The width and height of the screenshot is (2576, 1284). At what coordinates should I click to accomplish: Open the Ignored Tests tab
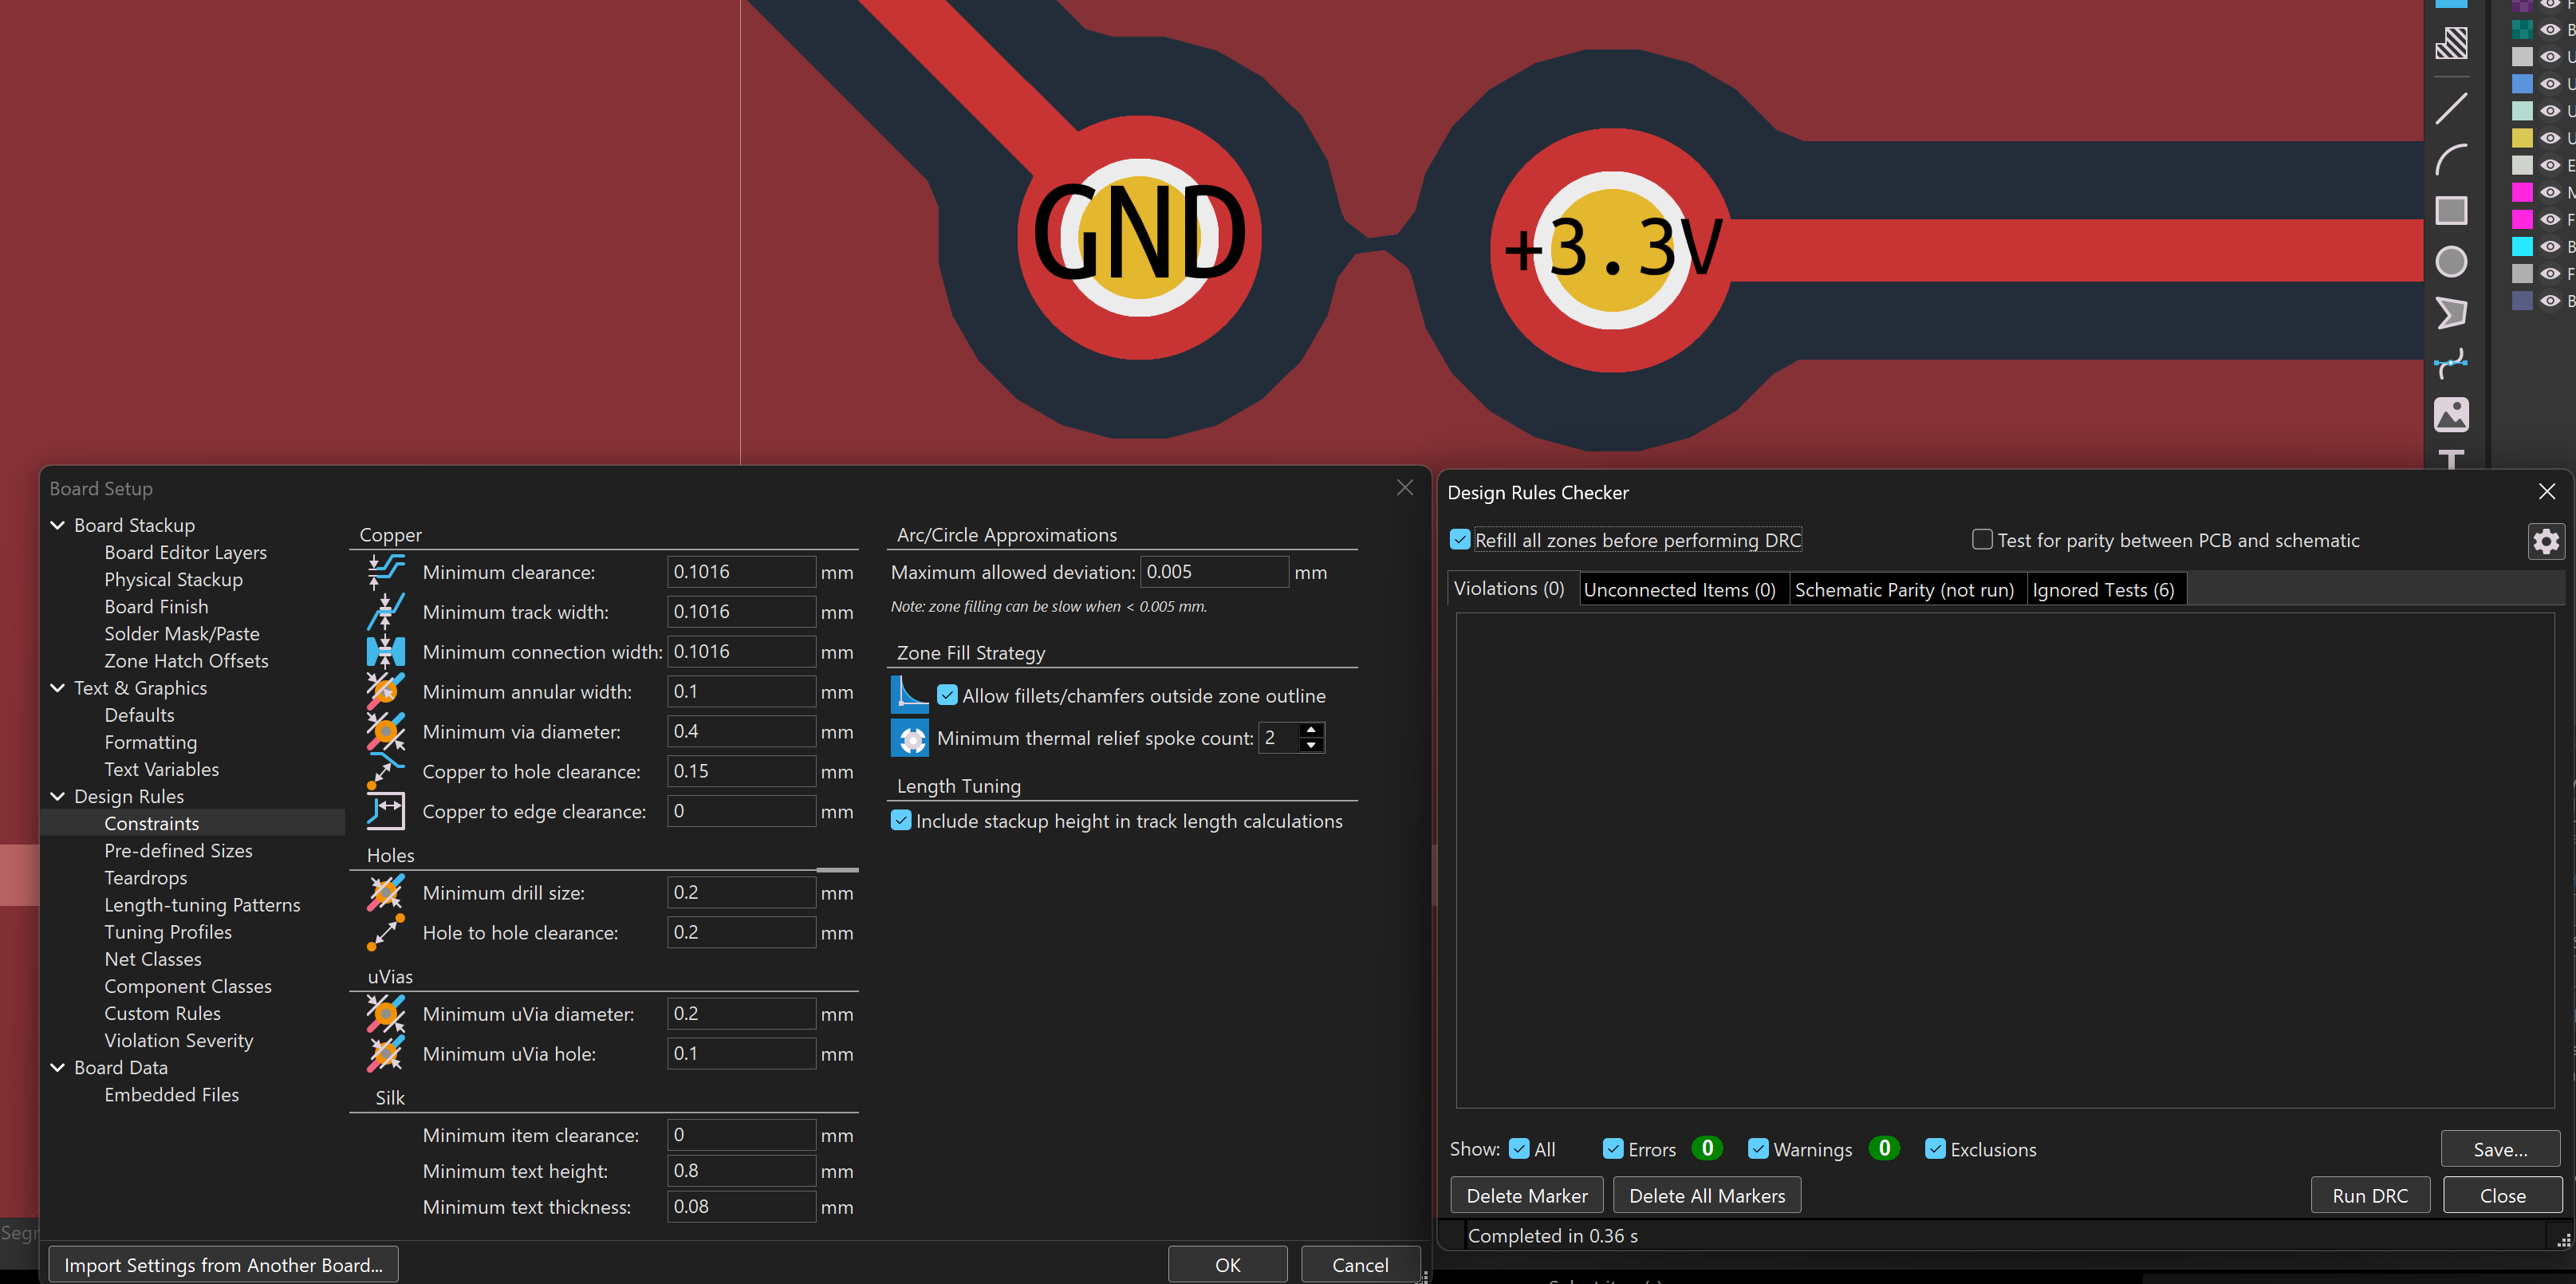click(x=2104, y=590)
